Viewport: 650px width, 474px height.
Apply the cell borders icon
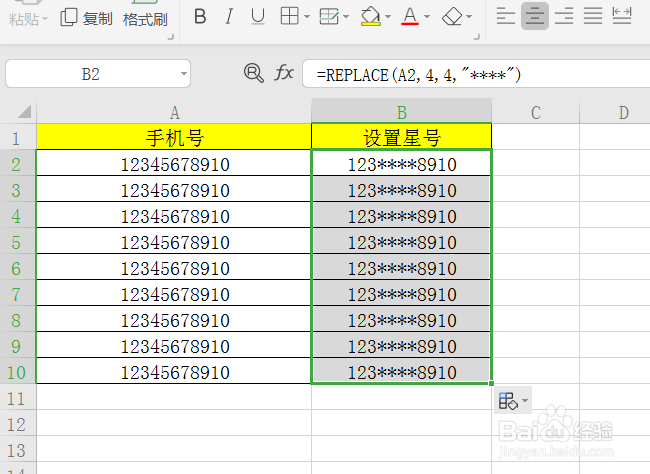[x=289, y=17]
